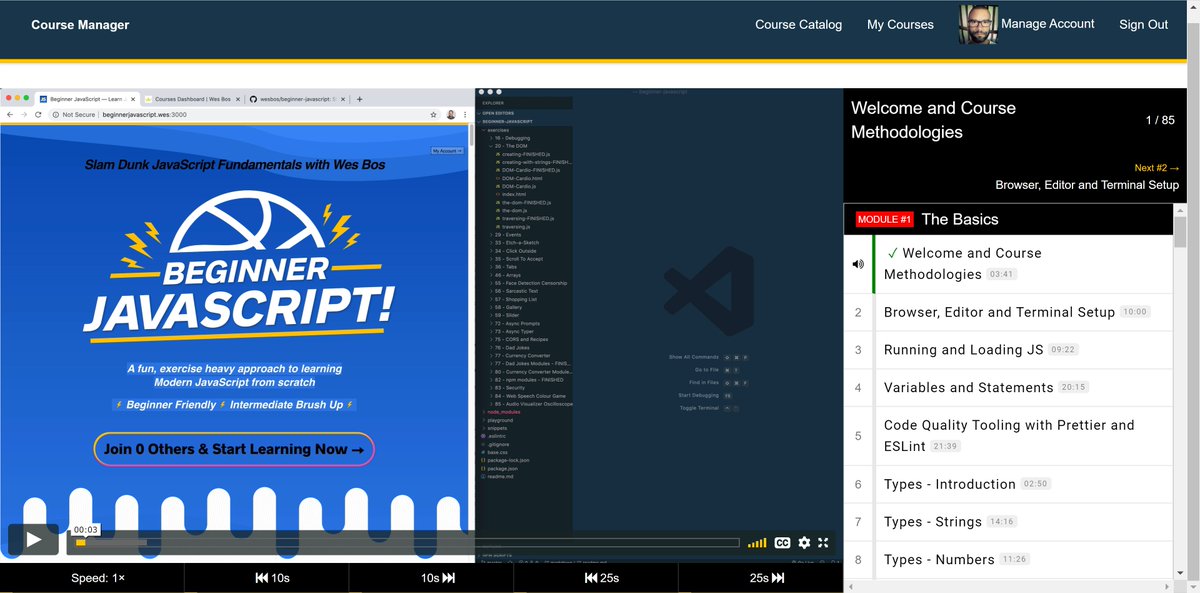
Task: Adjust the video volume bars
Action: [x=757, y=543]
